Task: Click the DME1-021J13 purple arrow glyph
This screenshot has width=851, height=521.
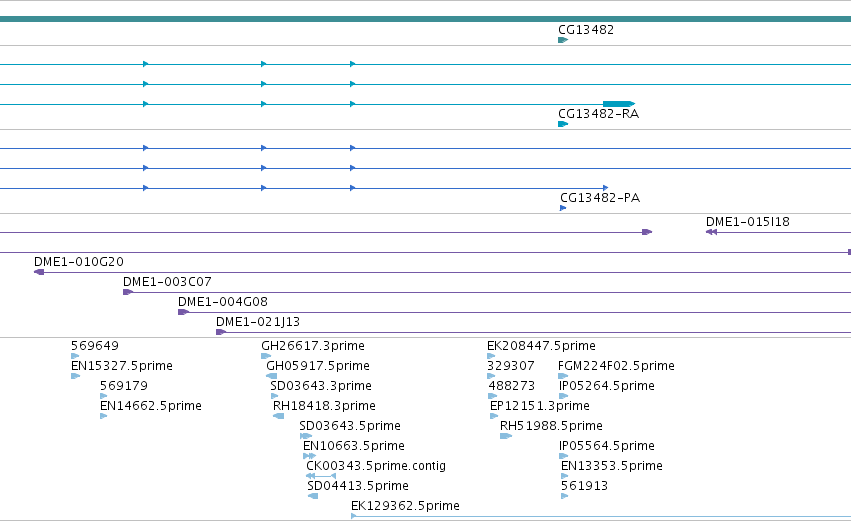Action: (x=221, y=332)
